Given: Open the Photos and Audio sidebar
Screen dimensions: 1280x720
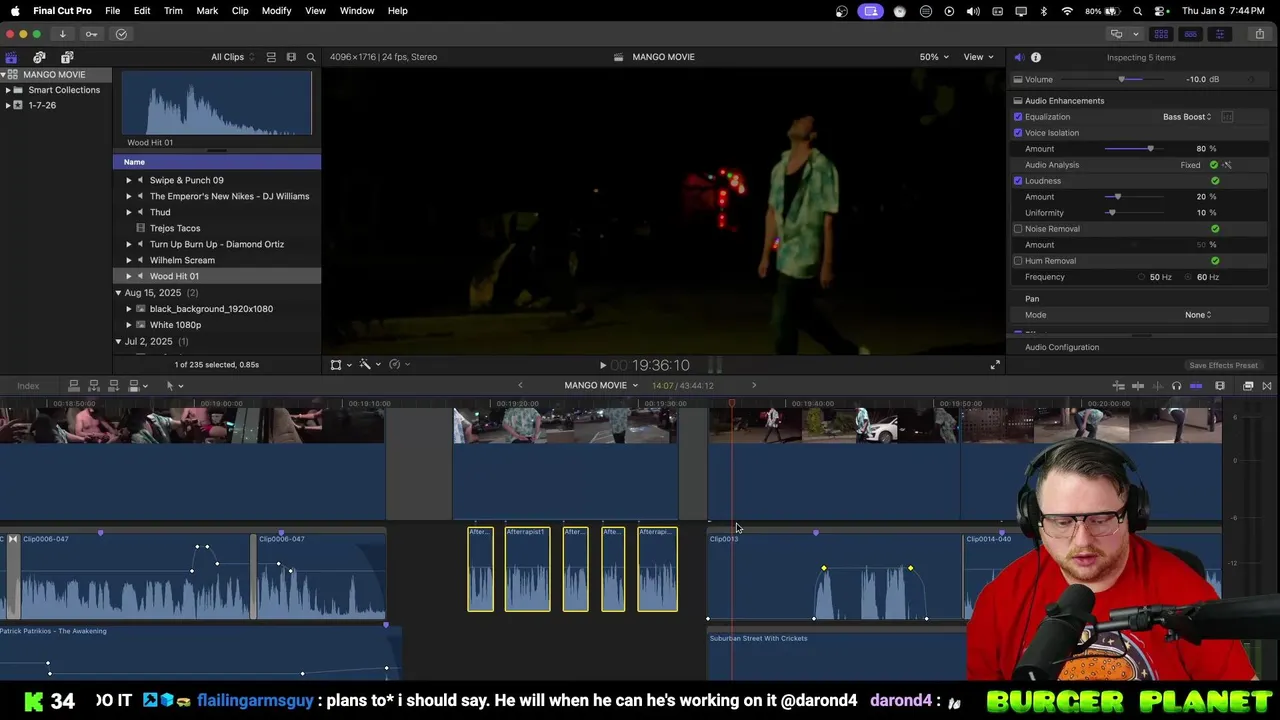Looking at the screenshot, I should click(x=39, y=57).
